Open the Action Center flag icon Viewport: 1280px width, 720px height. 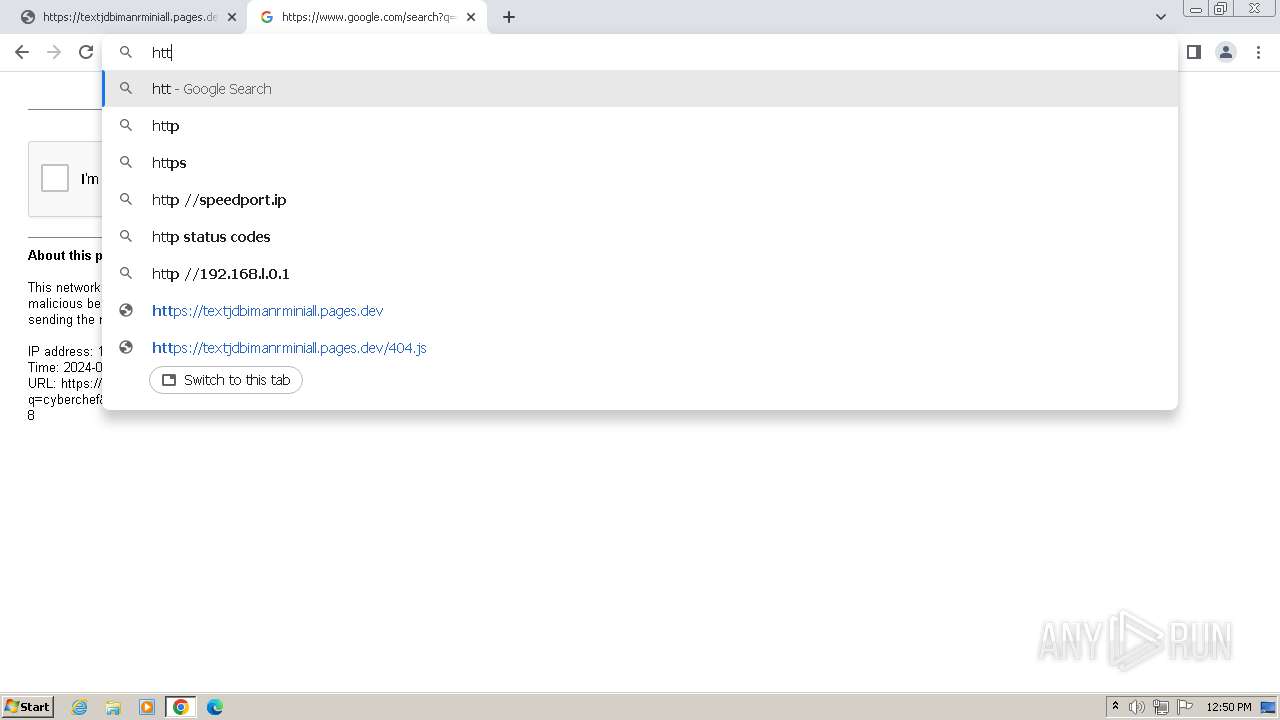[x=1185, y=707]
